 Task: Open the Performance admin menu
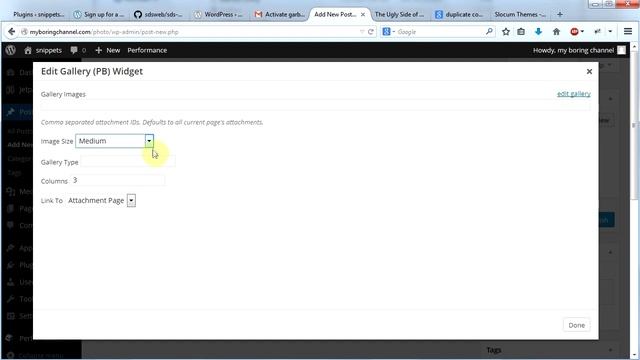pyautogui.click(x=147, y=50)
